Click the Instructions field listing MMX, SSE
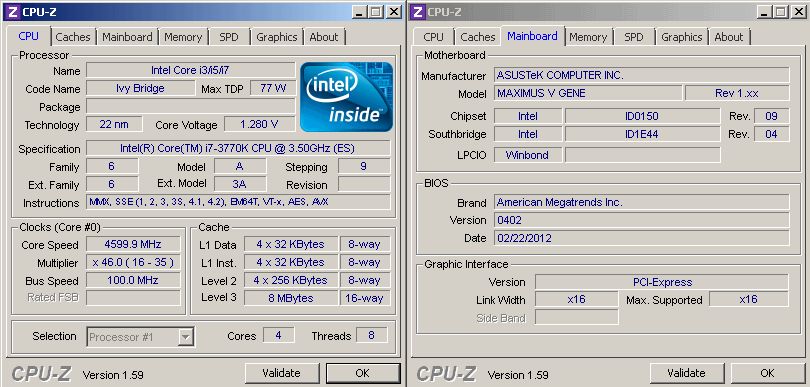The width and height of the screenshot is (810, 387). 238,202
